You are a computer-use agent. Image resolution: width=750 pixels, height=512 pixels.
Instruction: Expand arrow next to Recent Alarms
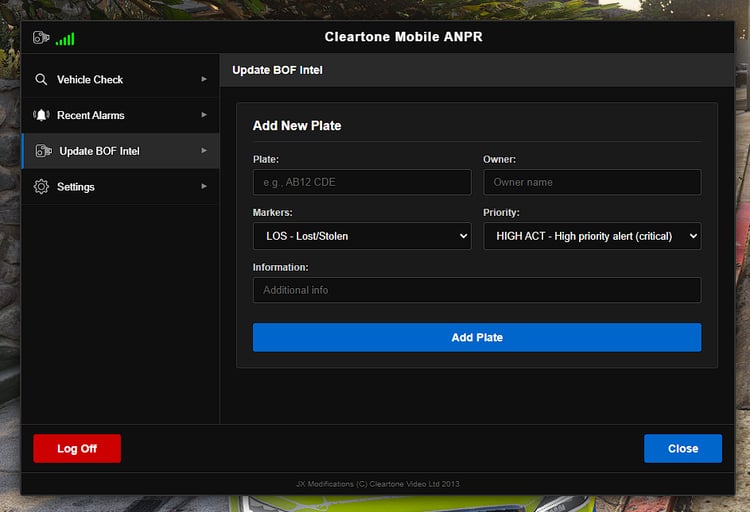(x=204, y=115)
